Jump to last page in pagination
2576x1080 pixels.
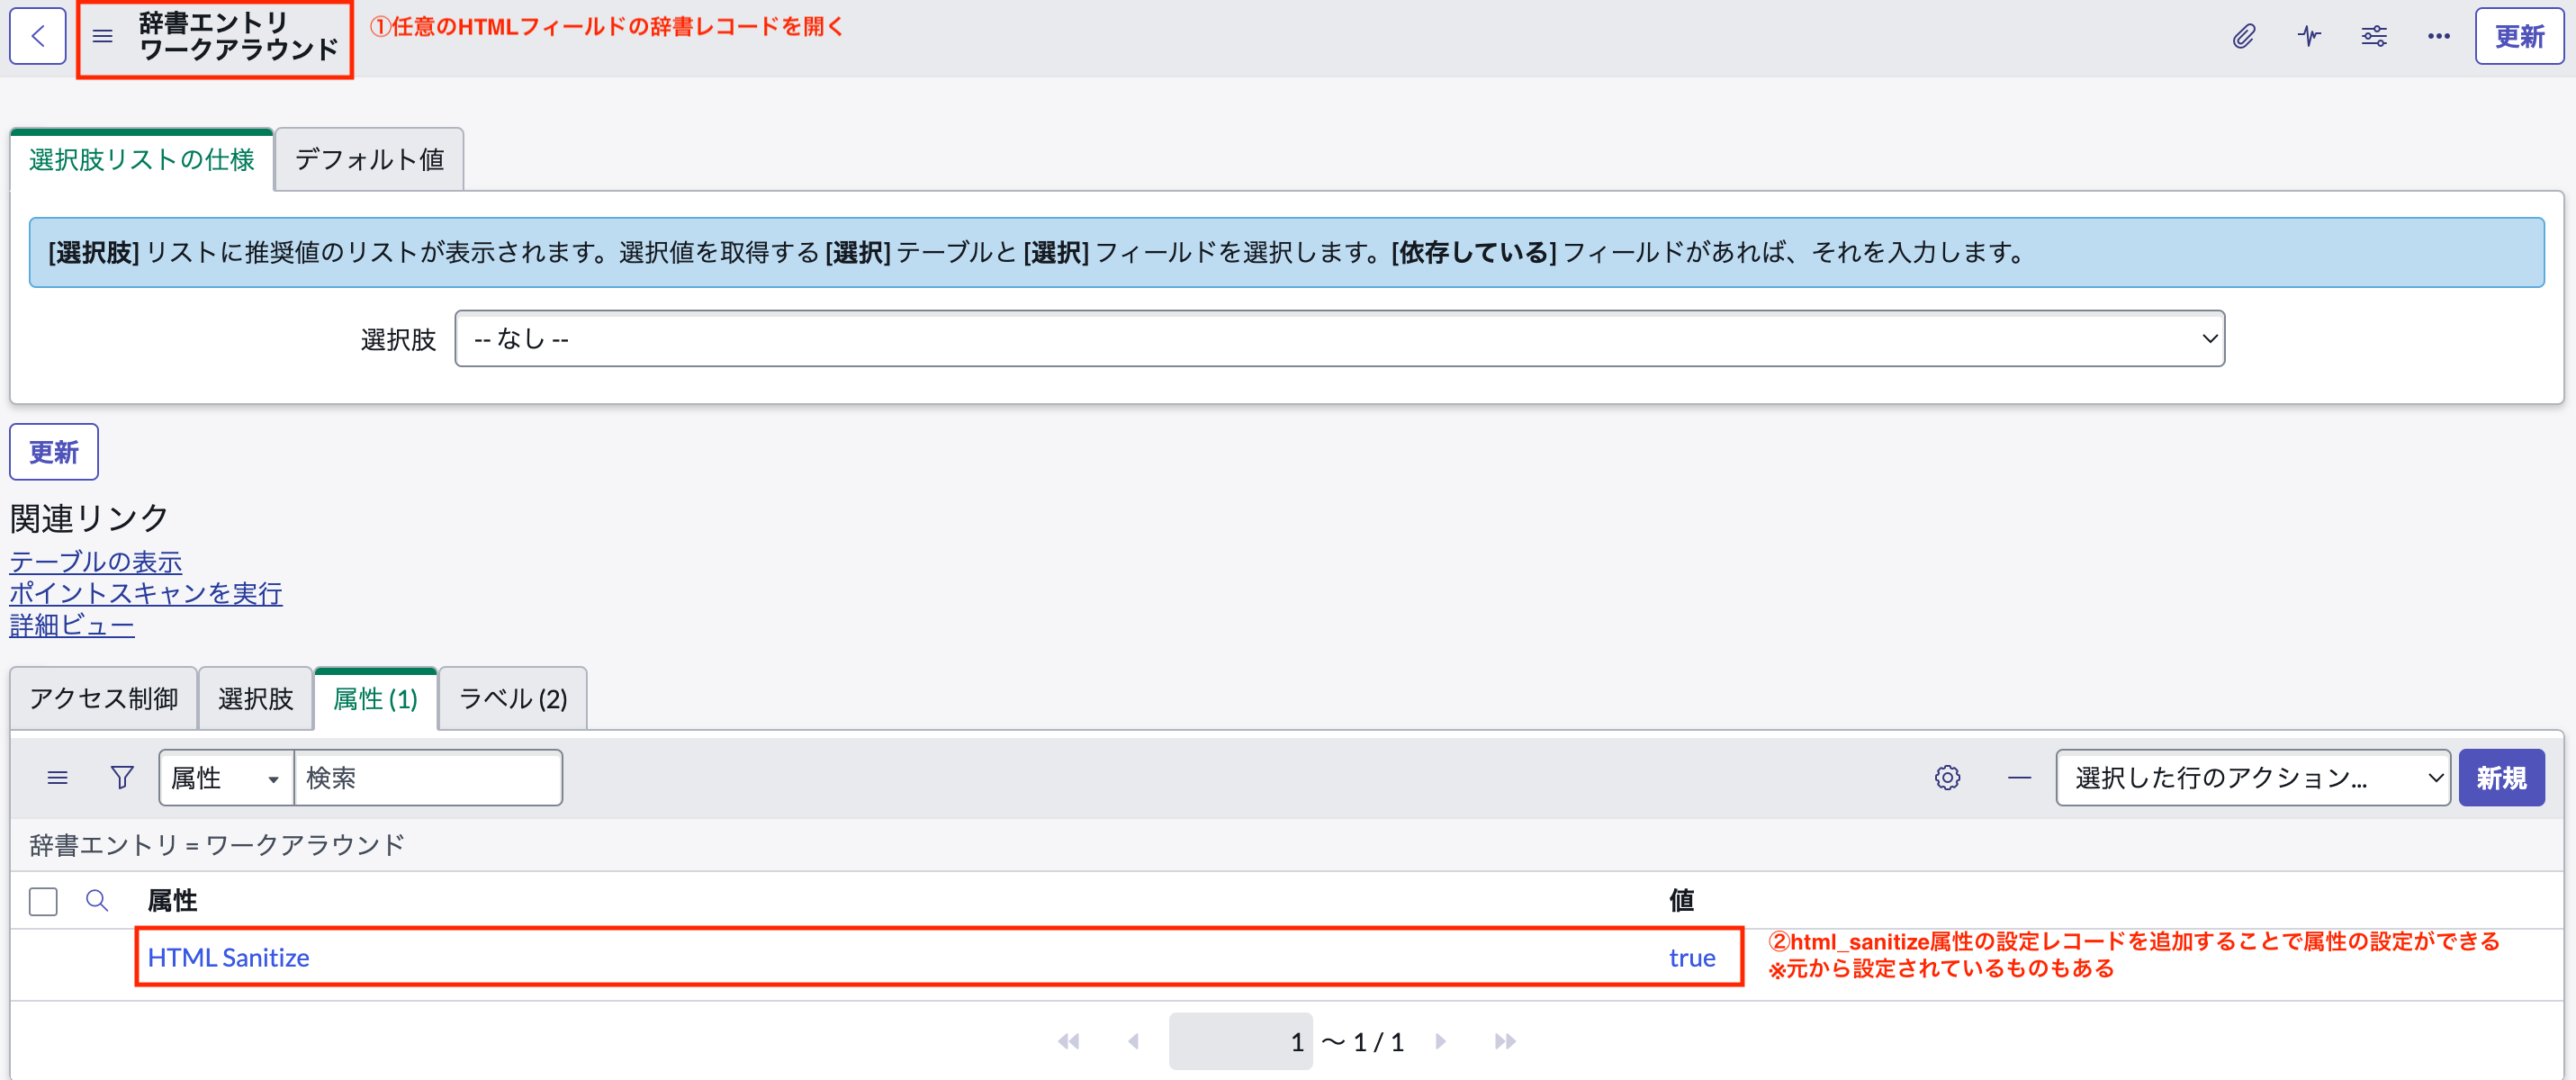point(1505,1040)
